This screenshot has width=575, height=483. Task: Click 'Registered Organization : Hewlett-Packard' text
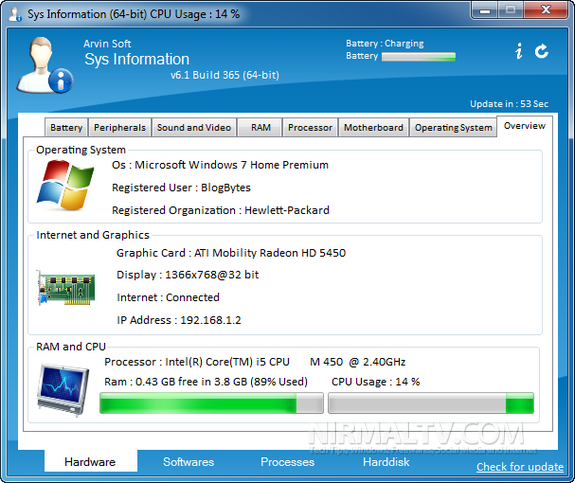[x=220, y=211]
